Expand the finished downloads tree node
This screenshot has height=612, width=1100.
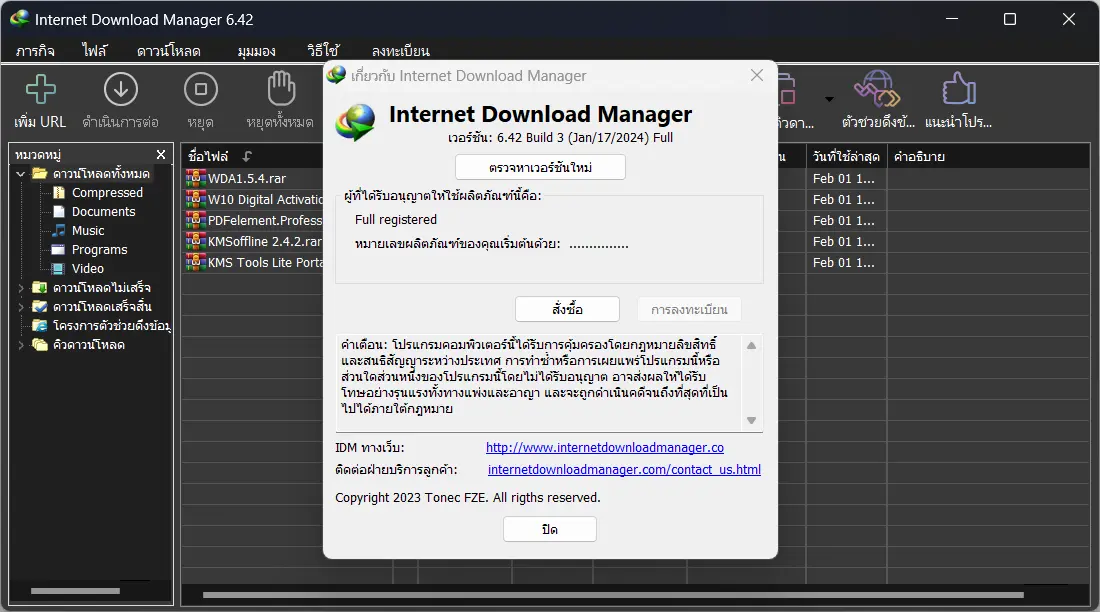pyautogui.click(x=20, y=307)
